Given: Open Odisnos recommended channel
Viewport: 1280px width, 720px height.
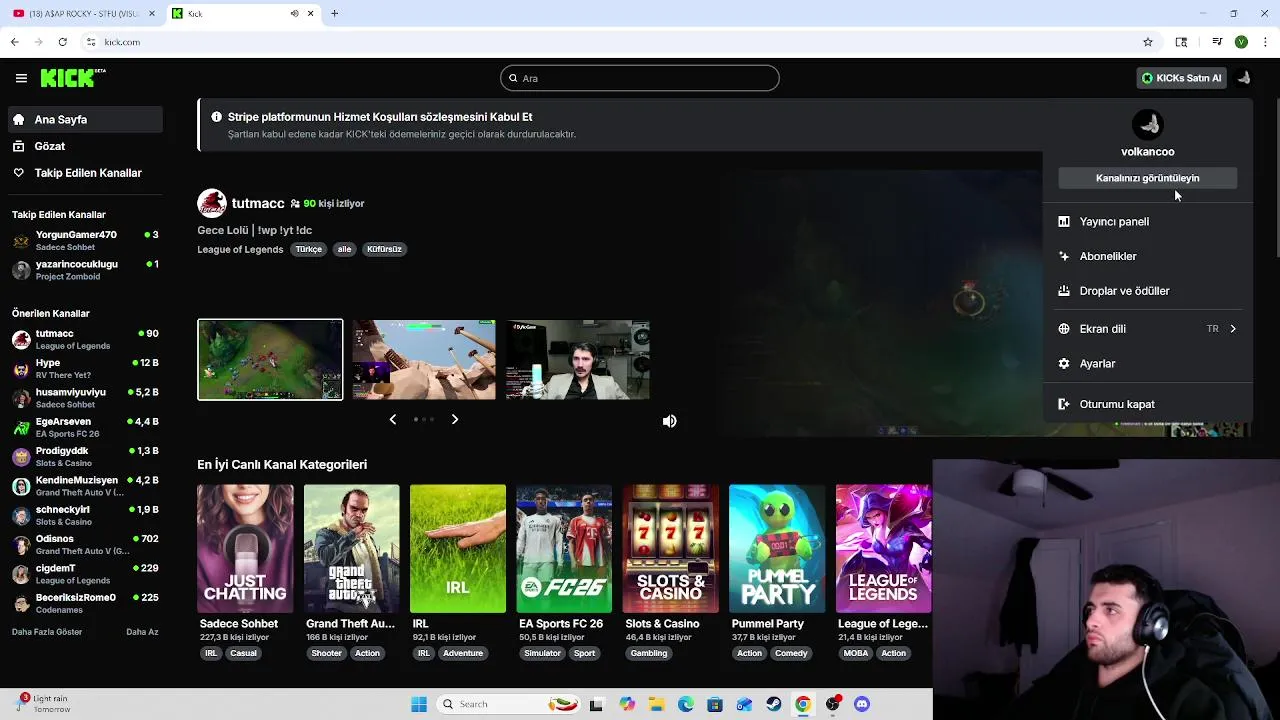Looking at the screenshot, I should [84, 544].
